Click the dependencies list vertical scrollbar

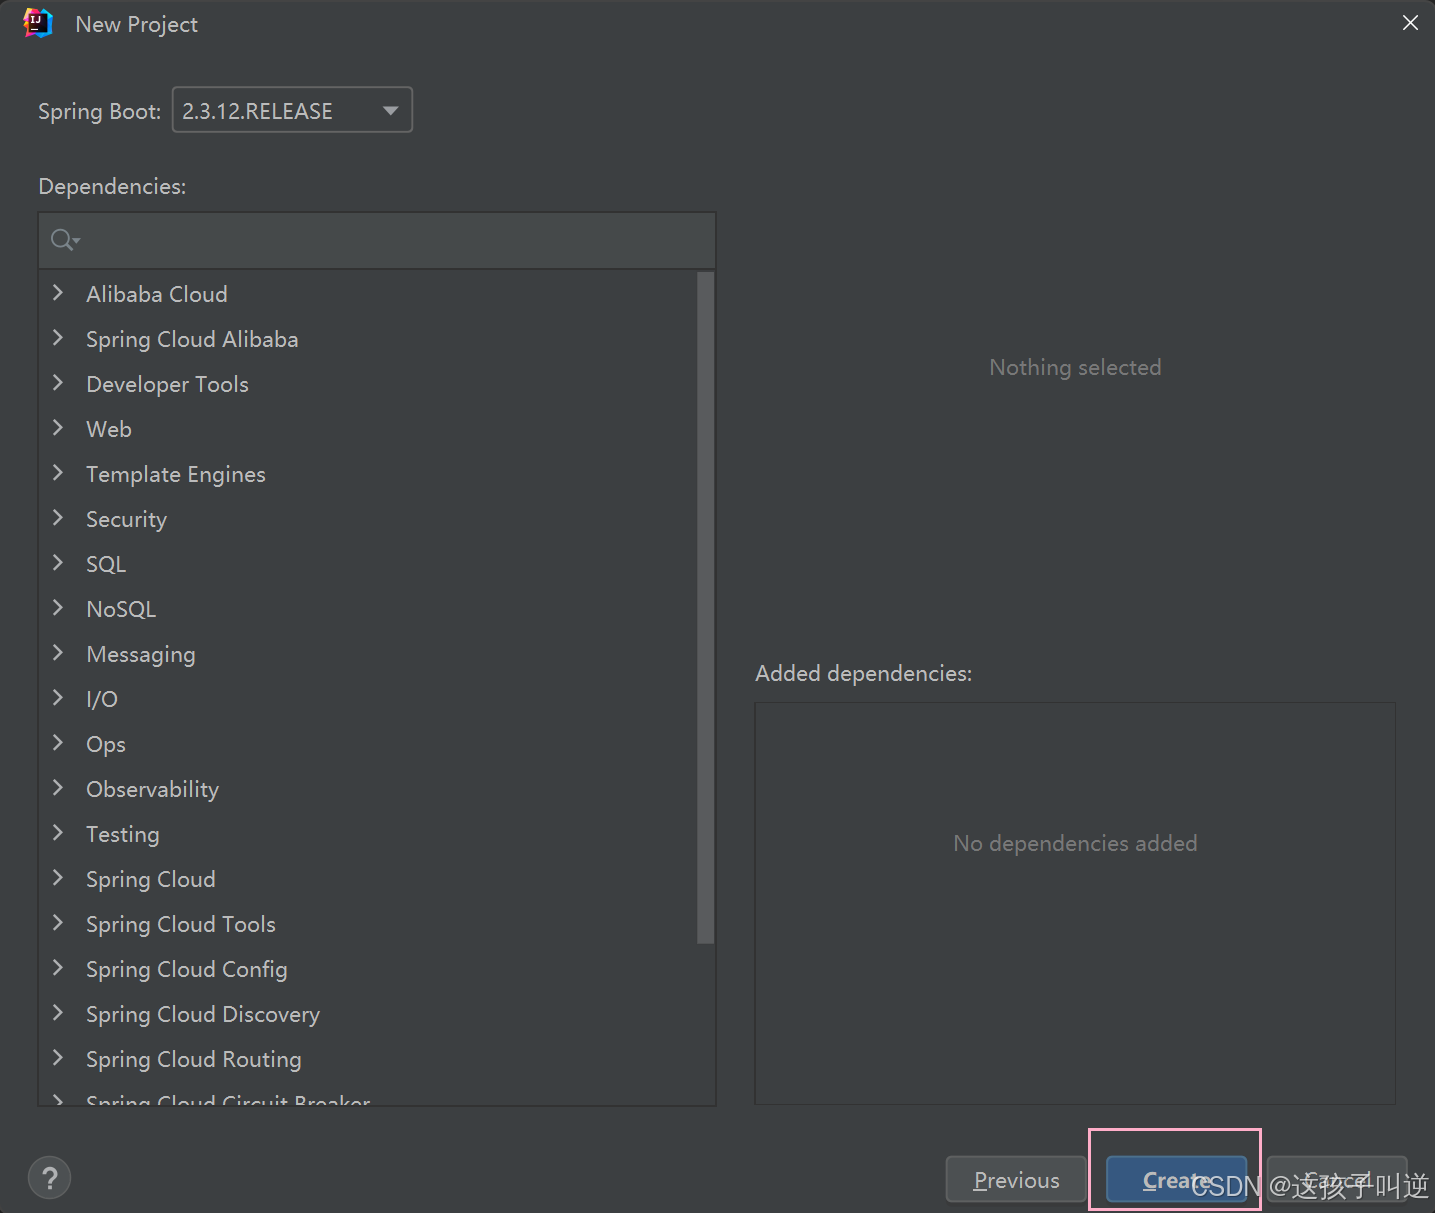coord(705,607)
